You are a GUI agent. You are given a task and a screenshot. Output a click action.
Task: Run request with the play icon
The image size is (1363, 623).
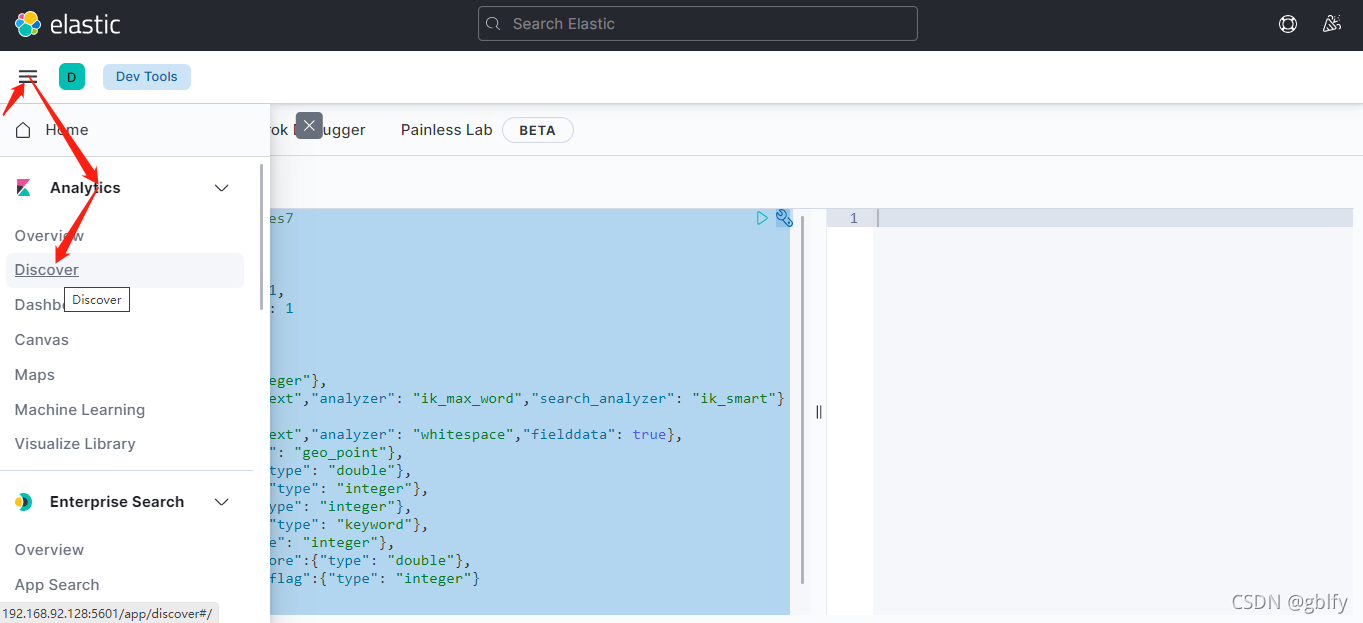pyautogui.click(x=762, y=218)
